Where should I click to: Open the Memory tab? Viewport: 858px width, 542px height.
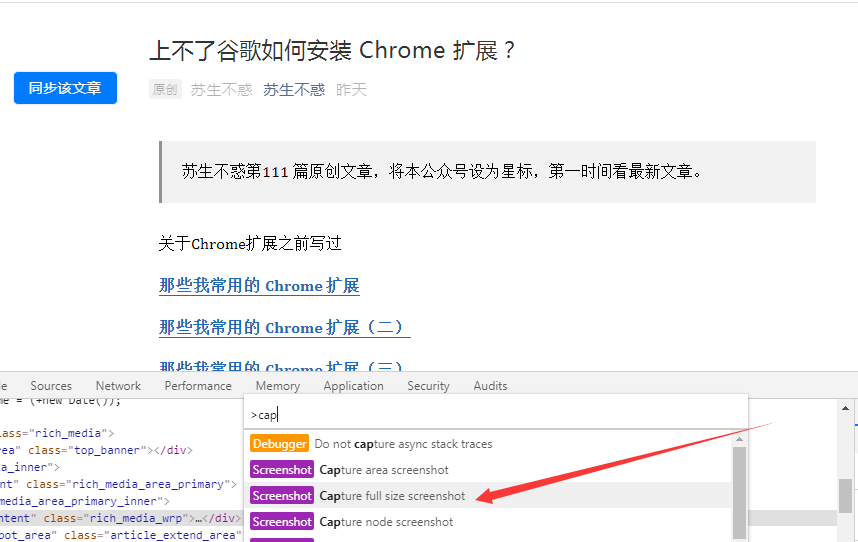277,386
